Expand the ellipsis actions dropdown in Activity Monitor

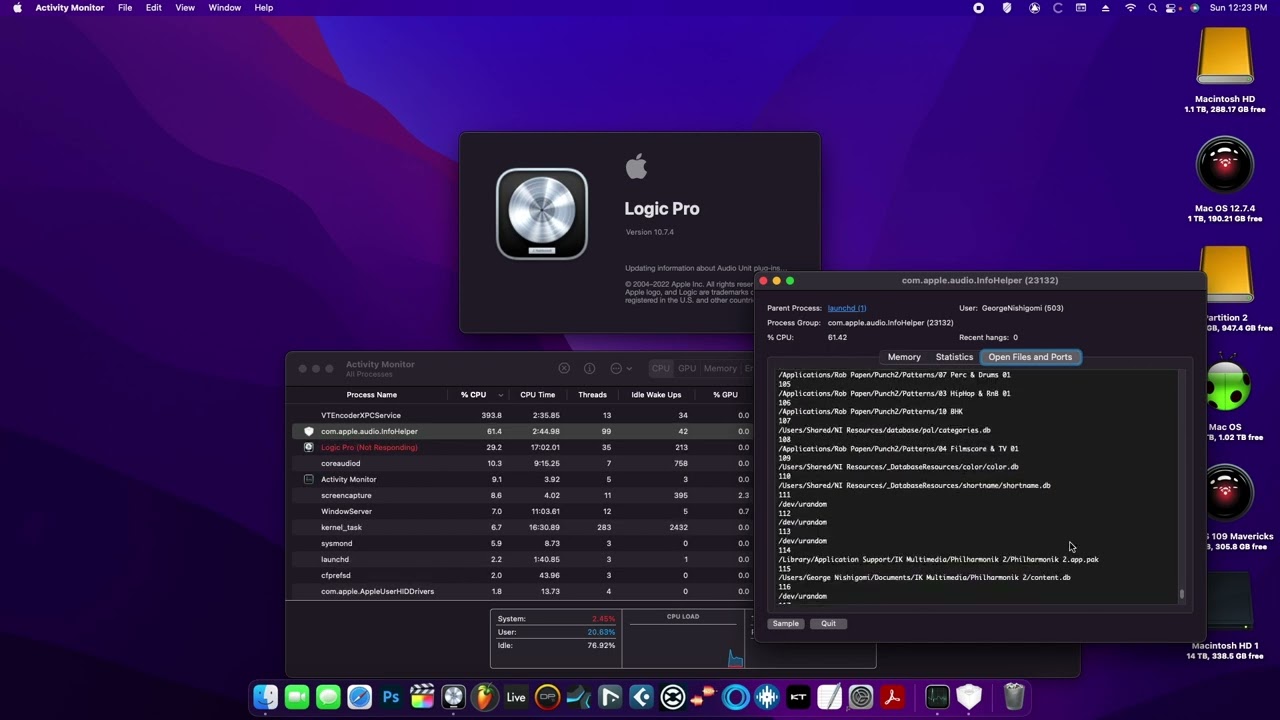click(x=620, y=369)
